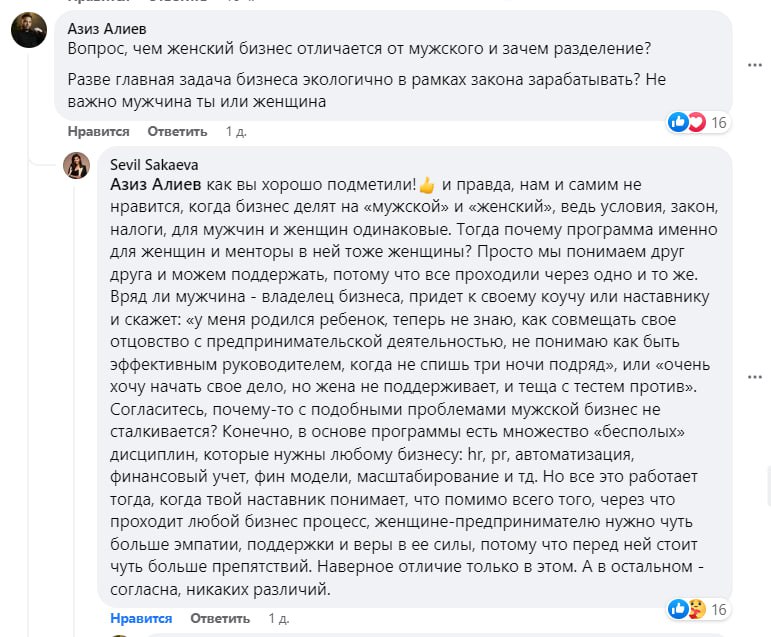Click the blue like reaction on Sevil's reply
This screenshot has width=771, height=637.
pyautogui.click(x=679, y=608)
